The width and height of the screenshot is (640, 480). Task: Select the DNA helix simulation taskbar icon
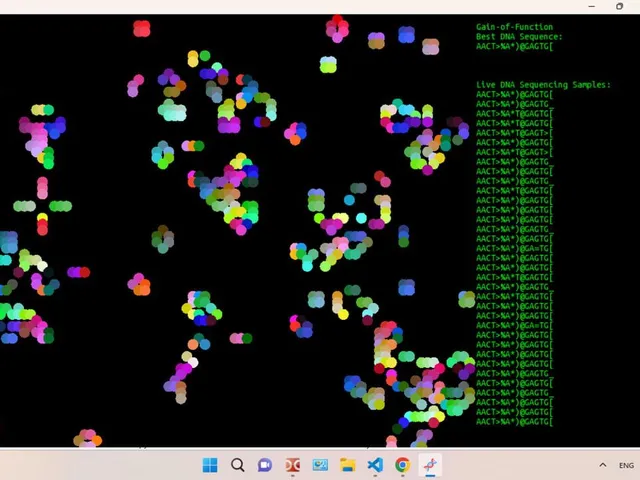(x=430, y=465)
